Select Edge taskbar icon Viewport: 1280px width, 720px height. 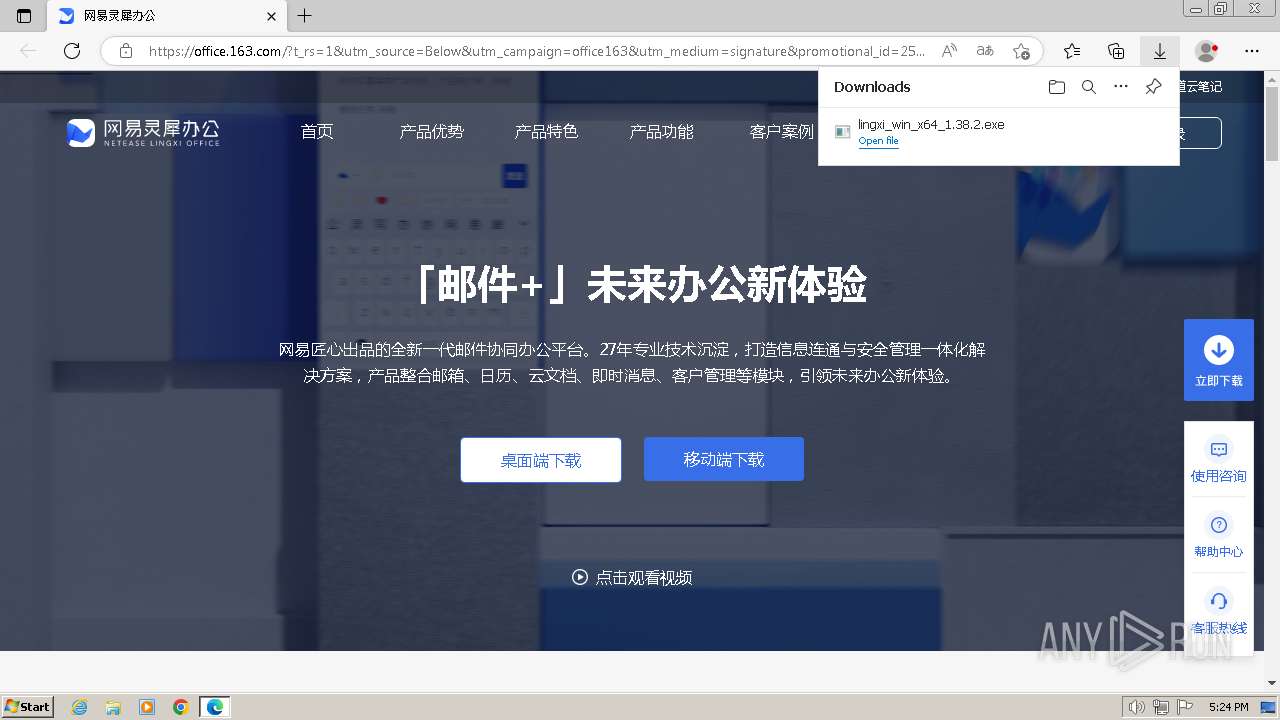click(x=215, y=707)
